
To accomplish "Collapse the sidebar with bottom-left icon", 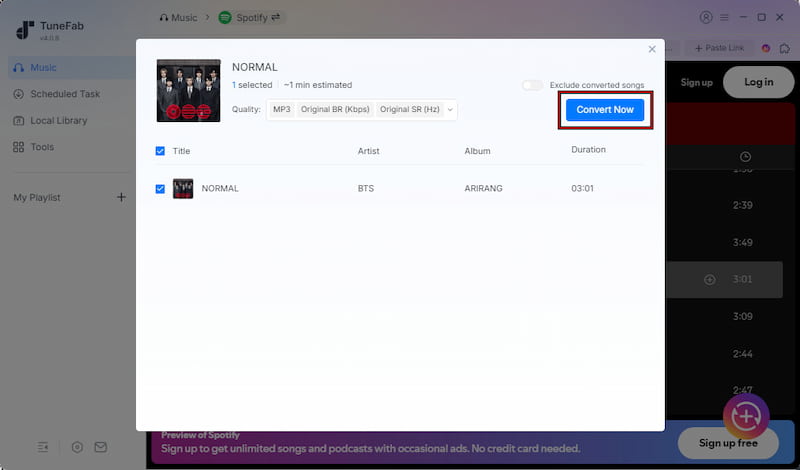I will 43,448.
